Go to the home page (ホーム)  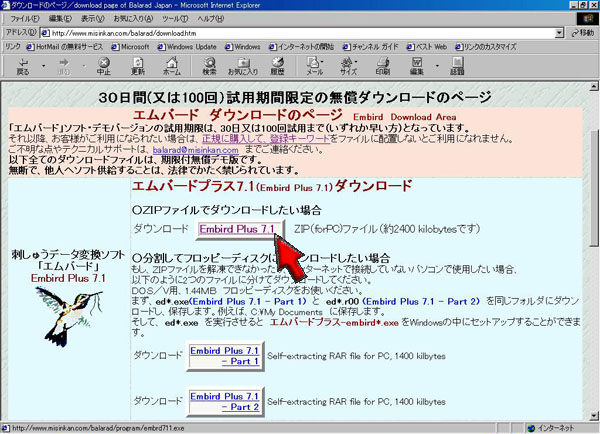tap(172, 66)
